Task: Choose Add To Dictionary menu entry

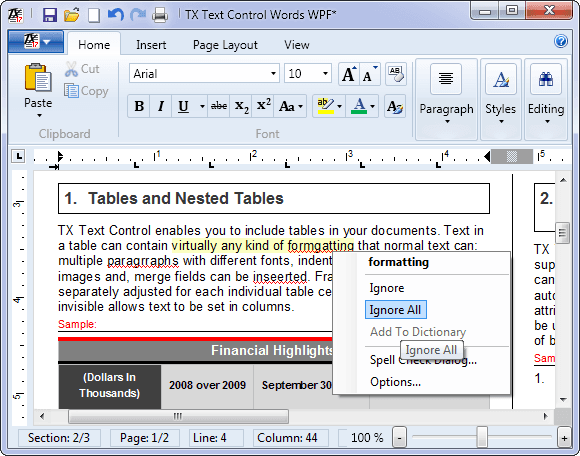Action: [418, 332]
